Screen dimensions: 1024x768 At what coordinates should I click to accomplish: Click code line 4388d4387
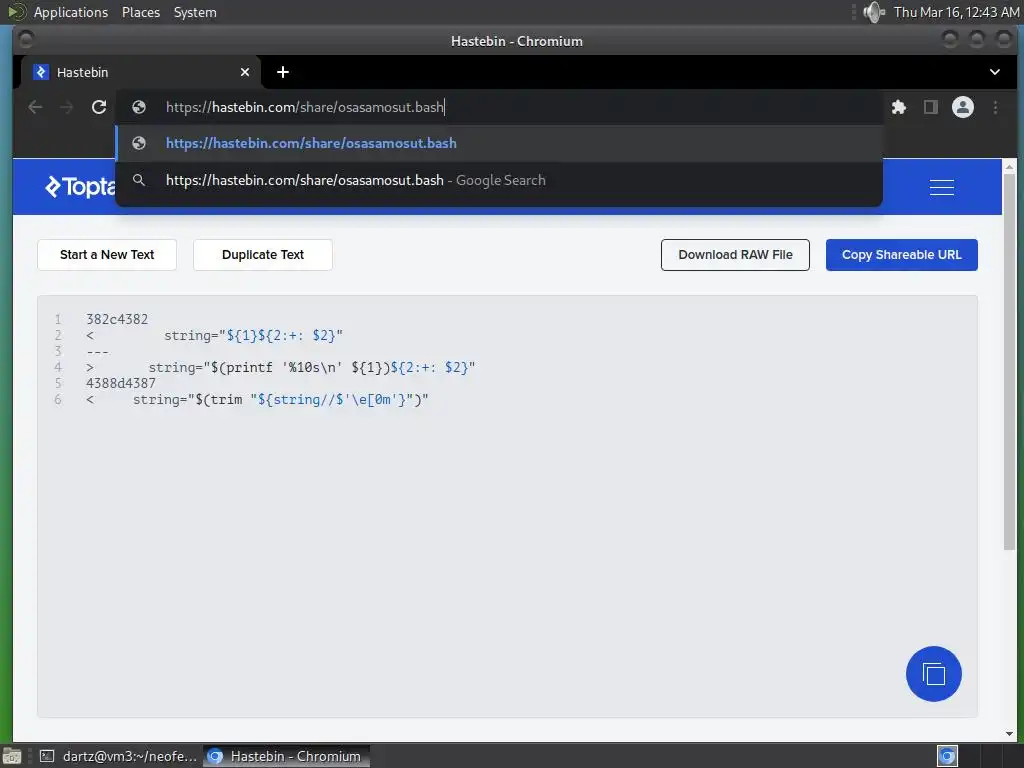pyautogui.click(x=121, y=383)
